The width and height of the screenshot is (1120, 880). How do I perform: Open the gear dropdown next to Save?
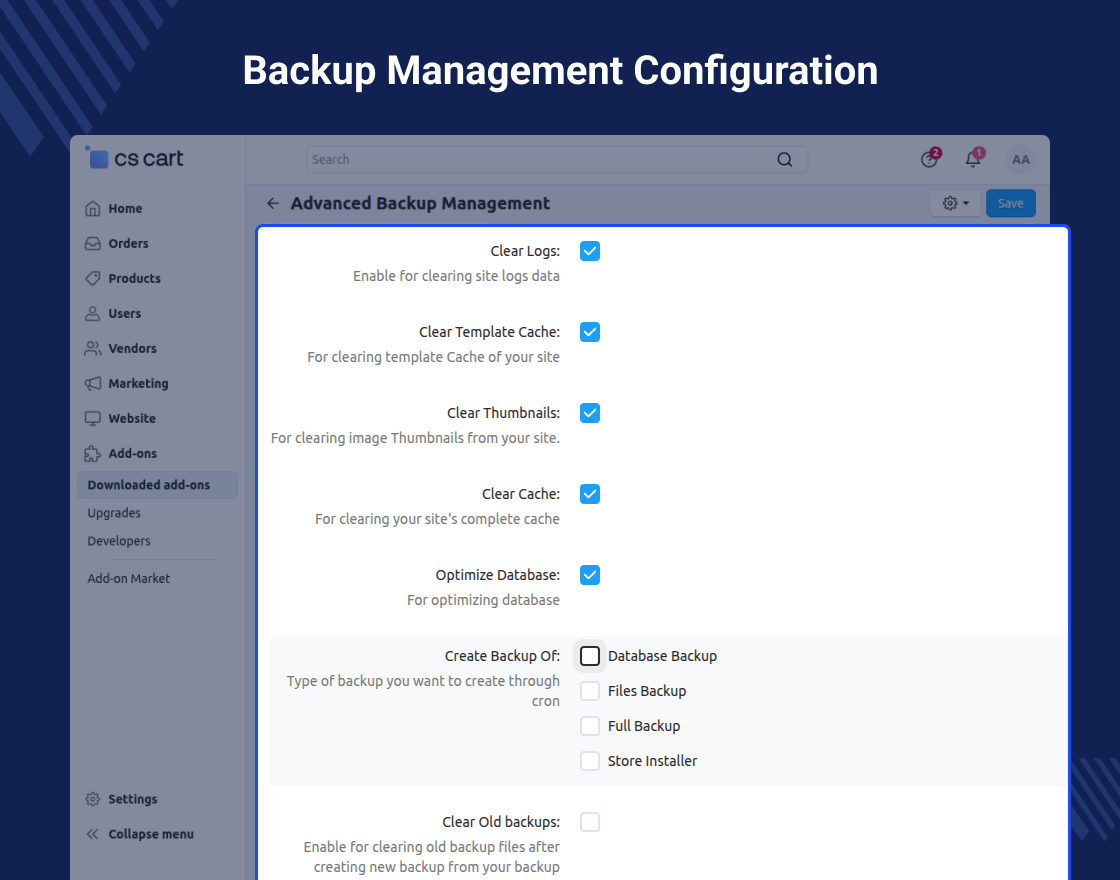pos(956,204)
